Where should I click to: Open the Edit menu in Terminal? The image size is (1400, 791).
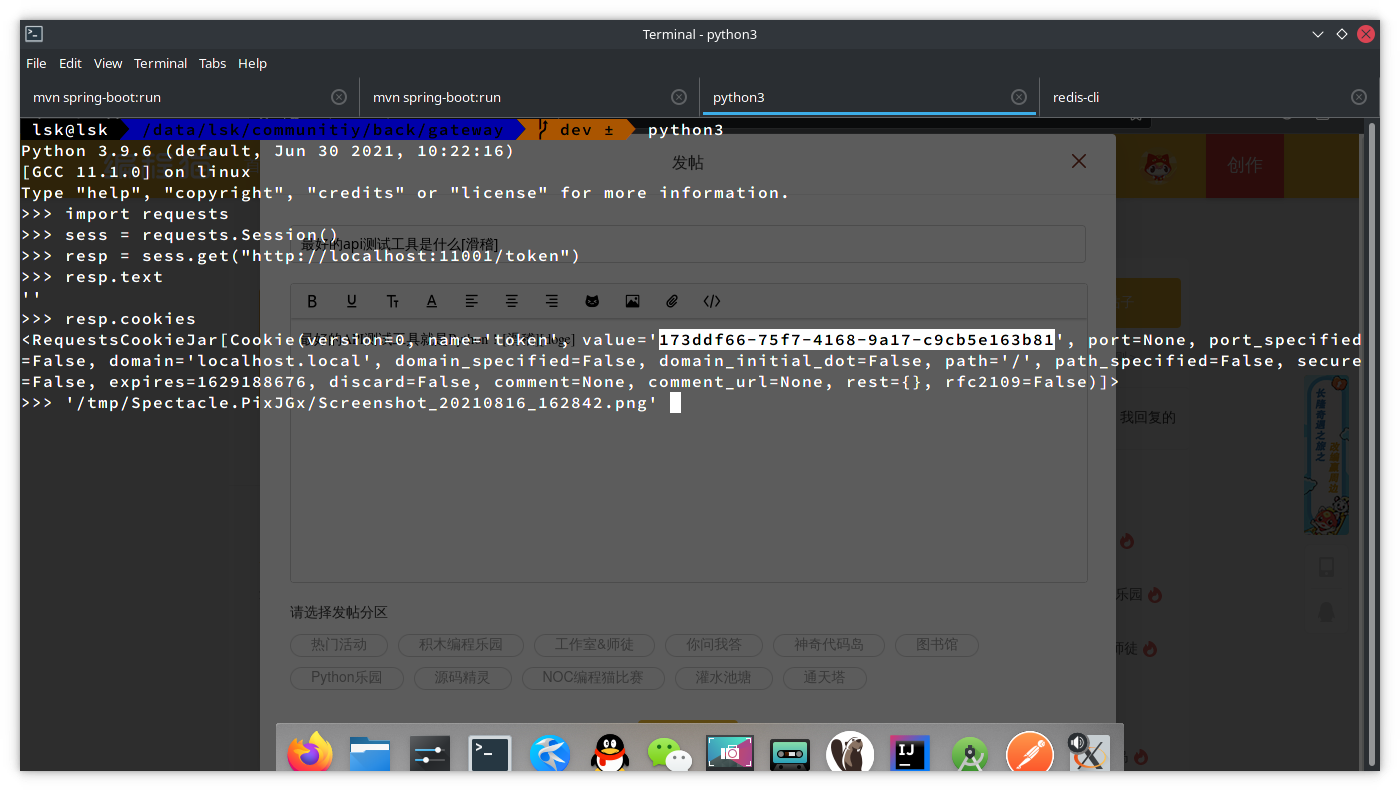click(70, 63)
